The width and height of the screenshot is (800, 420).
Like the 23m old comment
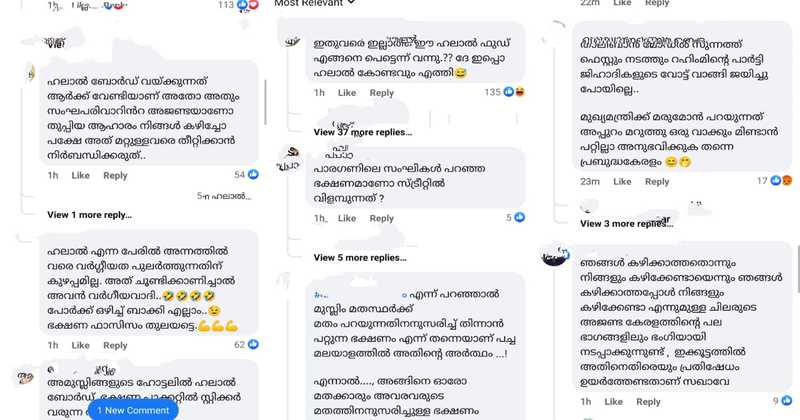point(622,181)
